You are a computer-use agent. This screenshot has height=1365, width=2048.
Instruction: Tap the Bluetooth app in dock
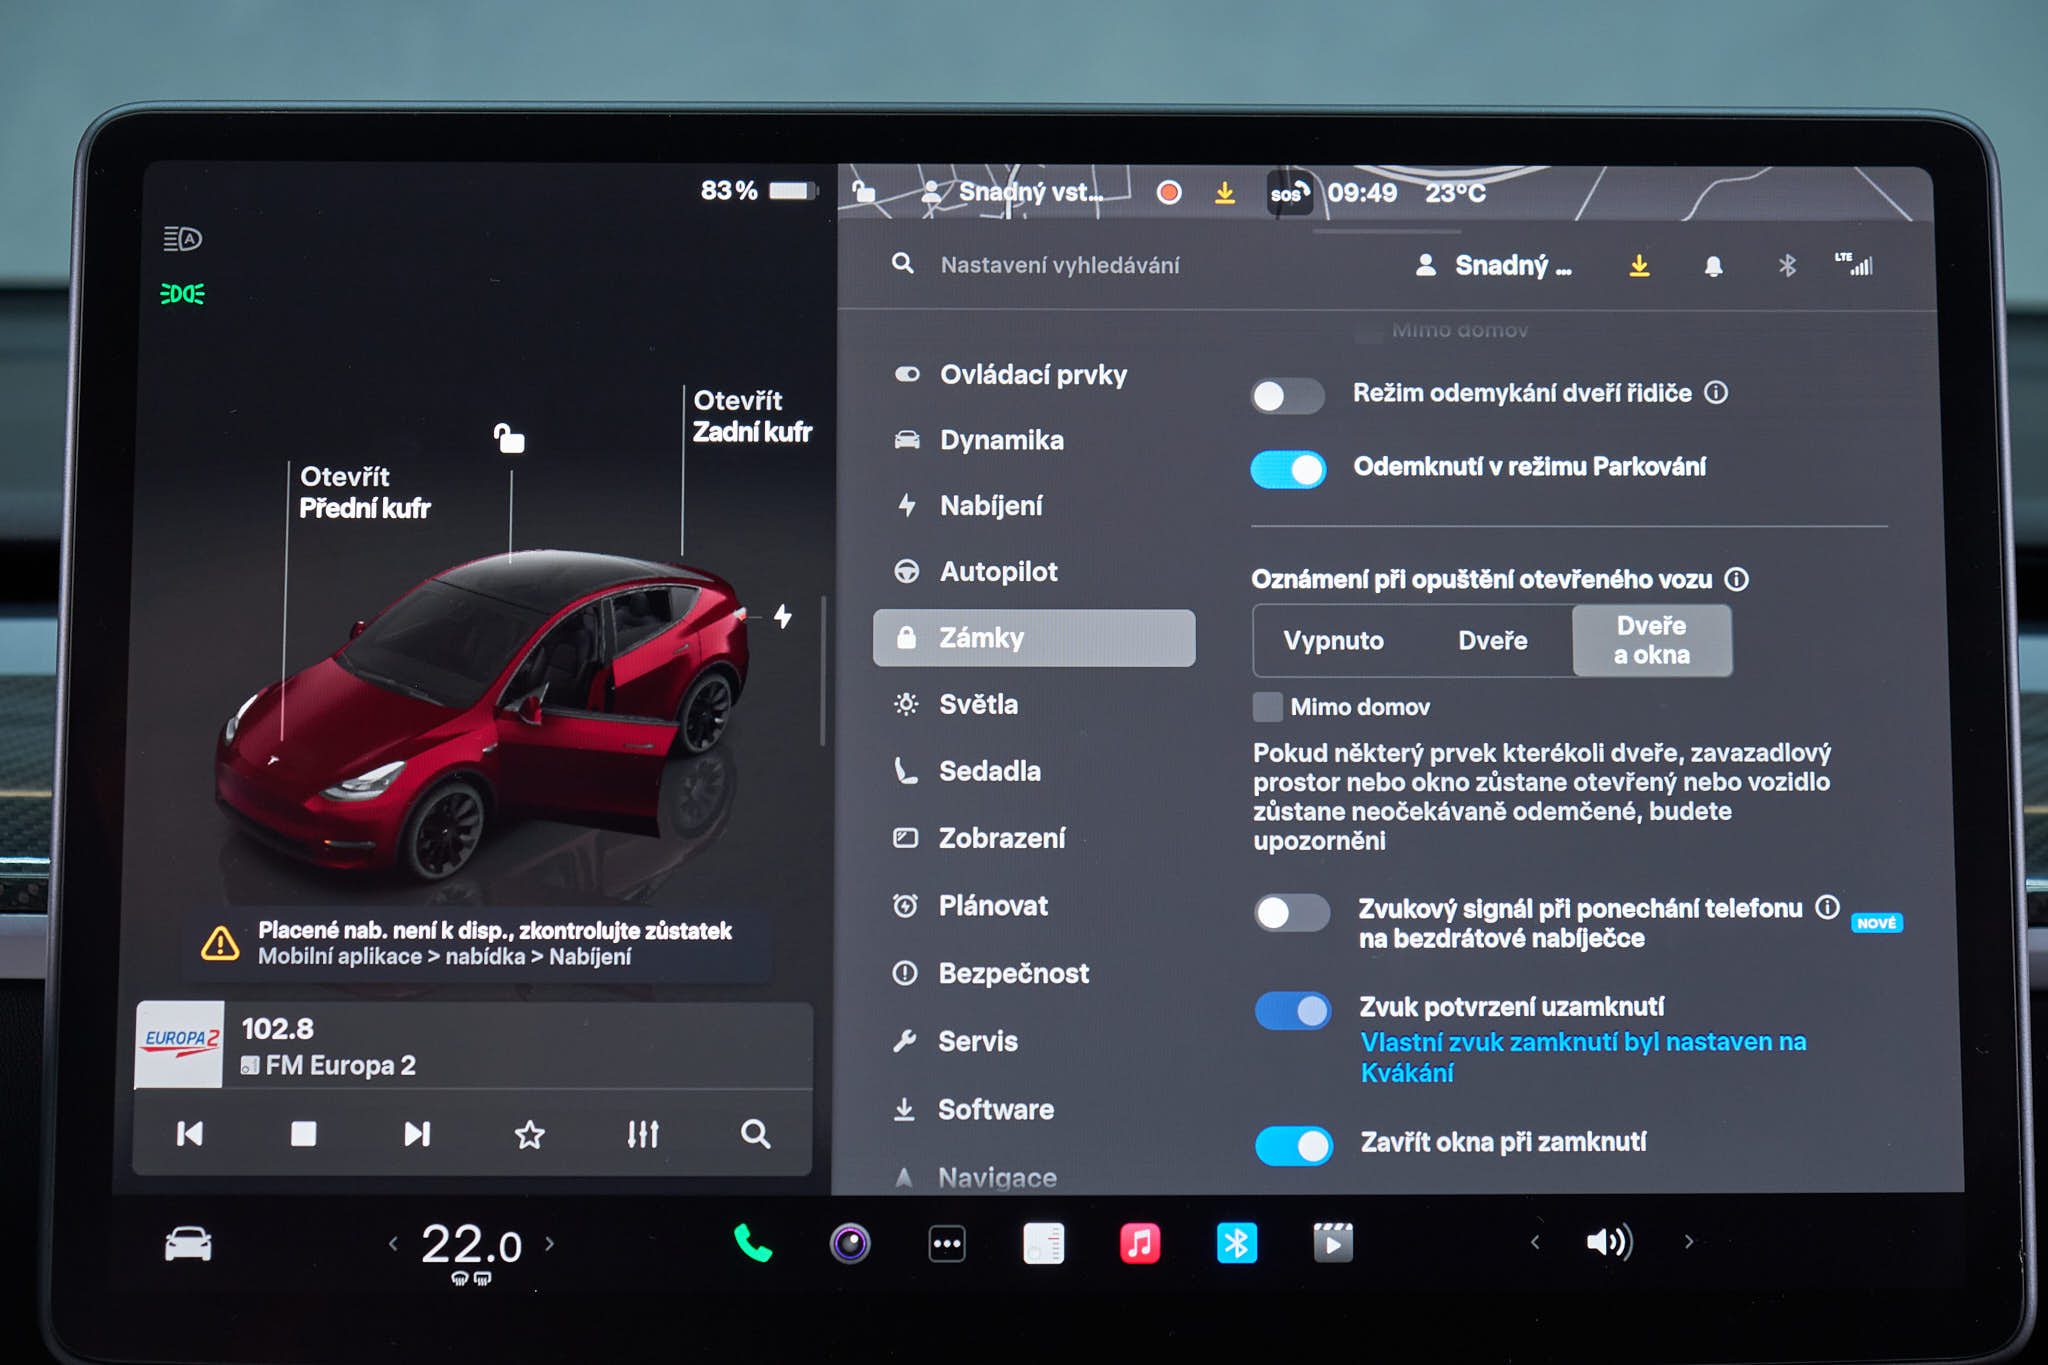point(1236,1243)
